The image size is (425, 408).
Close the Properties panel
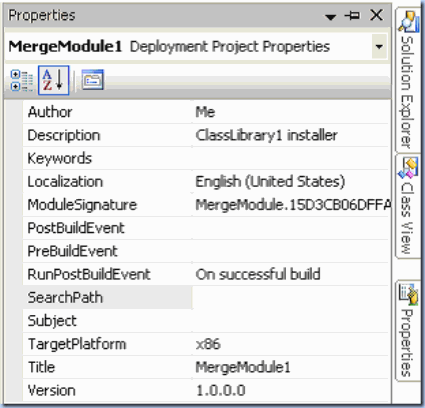[377, 15]
